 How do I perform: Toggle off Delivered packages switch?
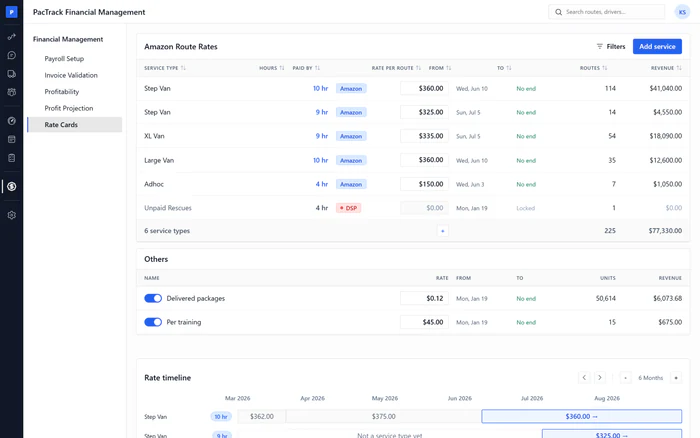pyautogui.click(x=153, y=298)
